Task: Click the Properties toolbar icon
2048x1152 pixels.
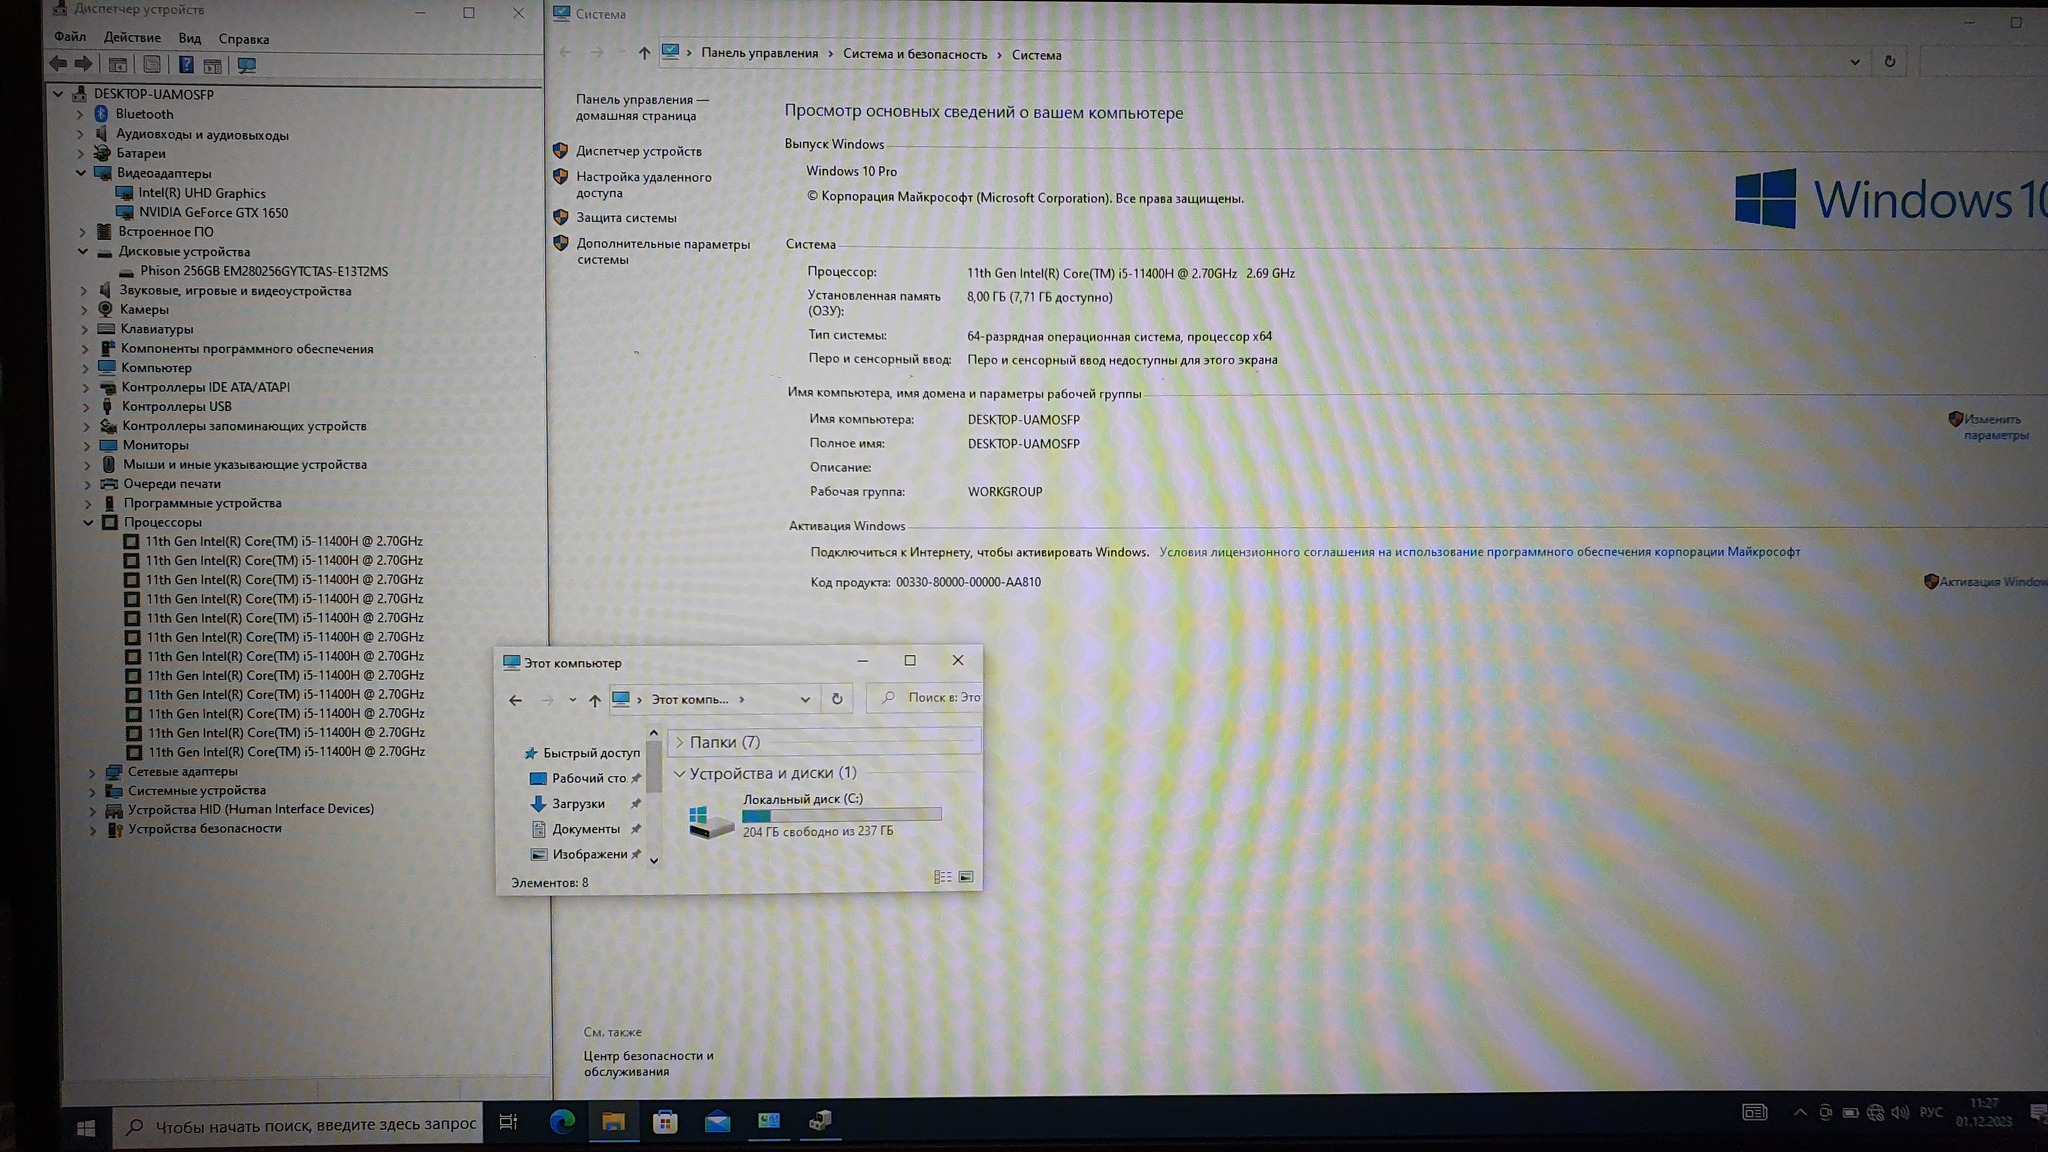Action: tap(152, 65)
